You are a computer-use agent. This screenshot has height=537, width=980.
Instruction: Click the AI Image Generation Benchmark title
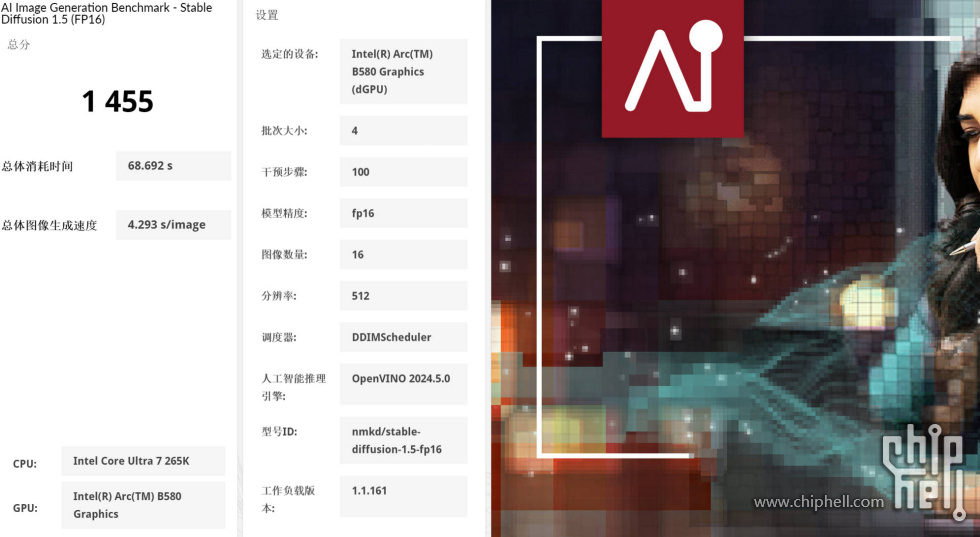coord(106,13)
